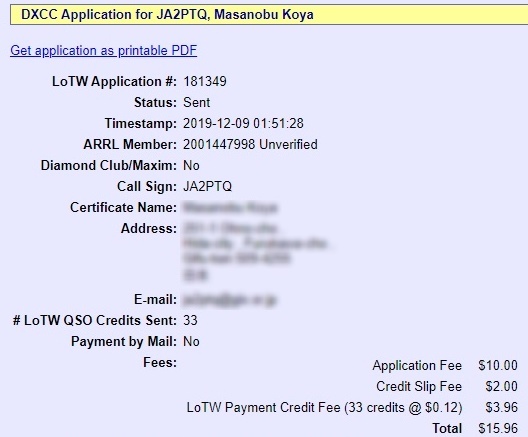
Task: Click the ARRL Member number 2001447998 Unverified
Action: pyautogui.click(x=250, y=144)
